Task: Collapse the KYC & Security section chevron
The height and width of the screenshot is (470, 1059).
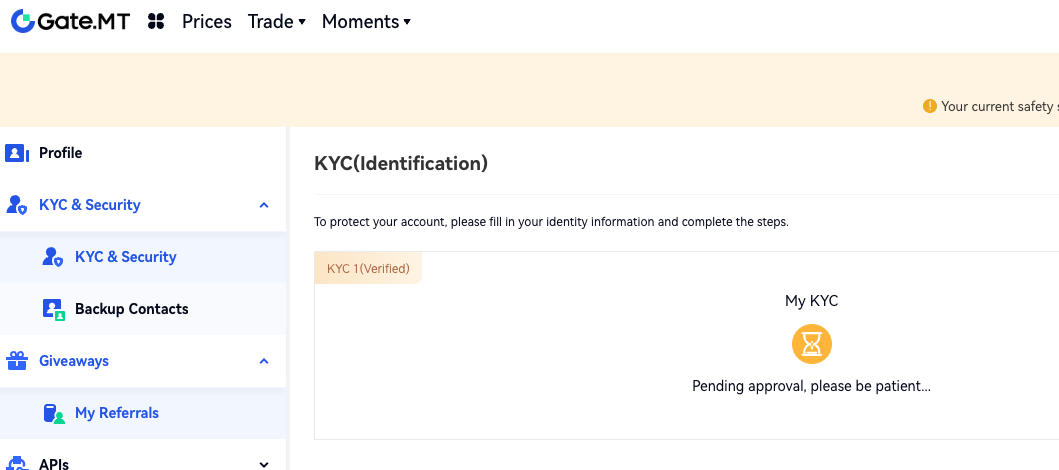Action: tap(264, 205)
